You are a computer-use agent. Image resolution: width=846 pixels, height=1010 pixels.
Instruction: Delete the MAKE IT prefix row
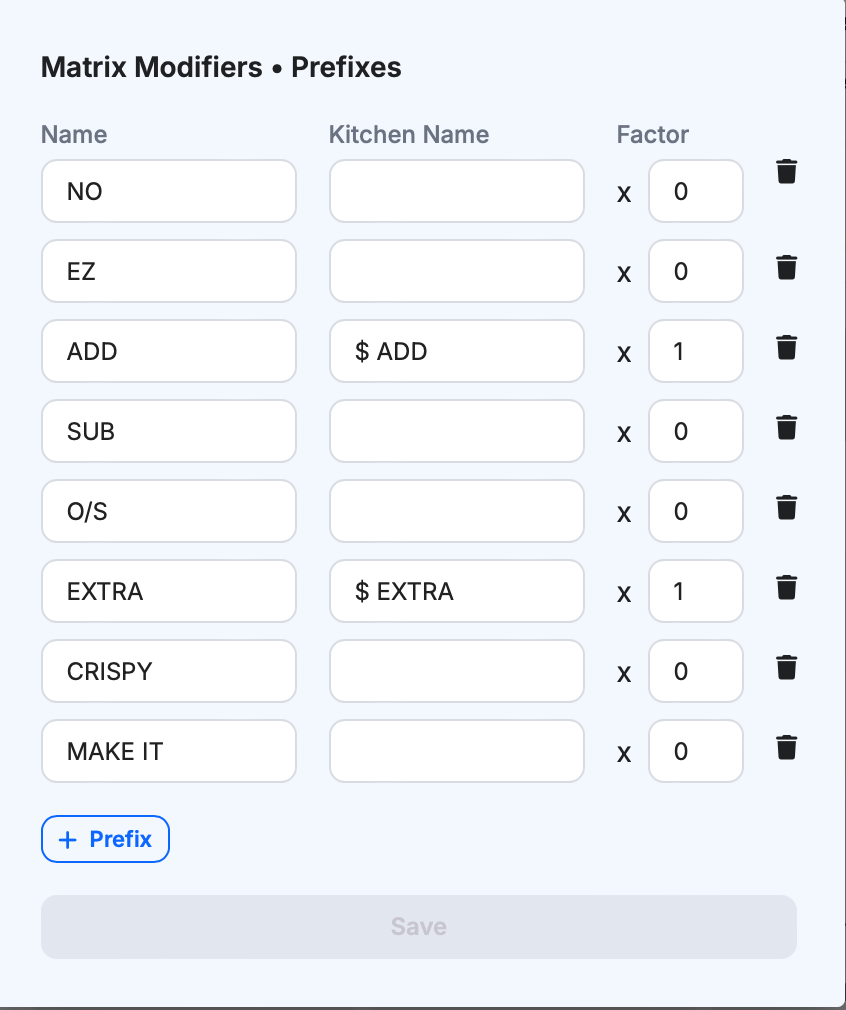coord(787,747)
